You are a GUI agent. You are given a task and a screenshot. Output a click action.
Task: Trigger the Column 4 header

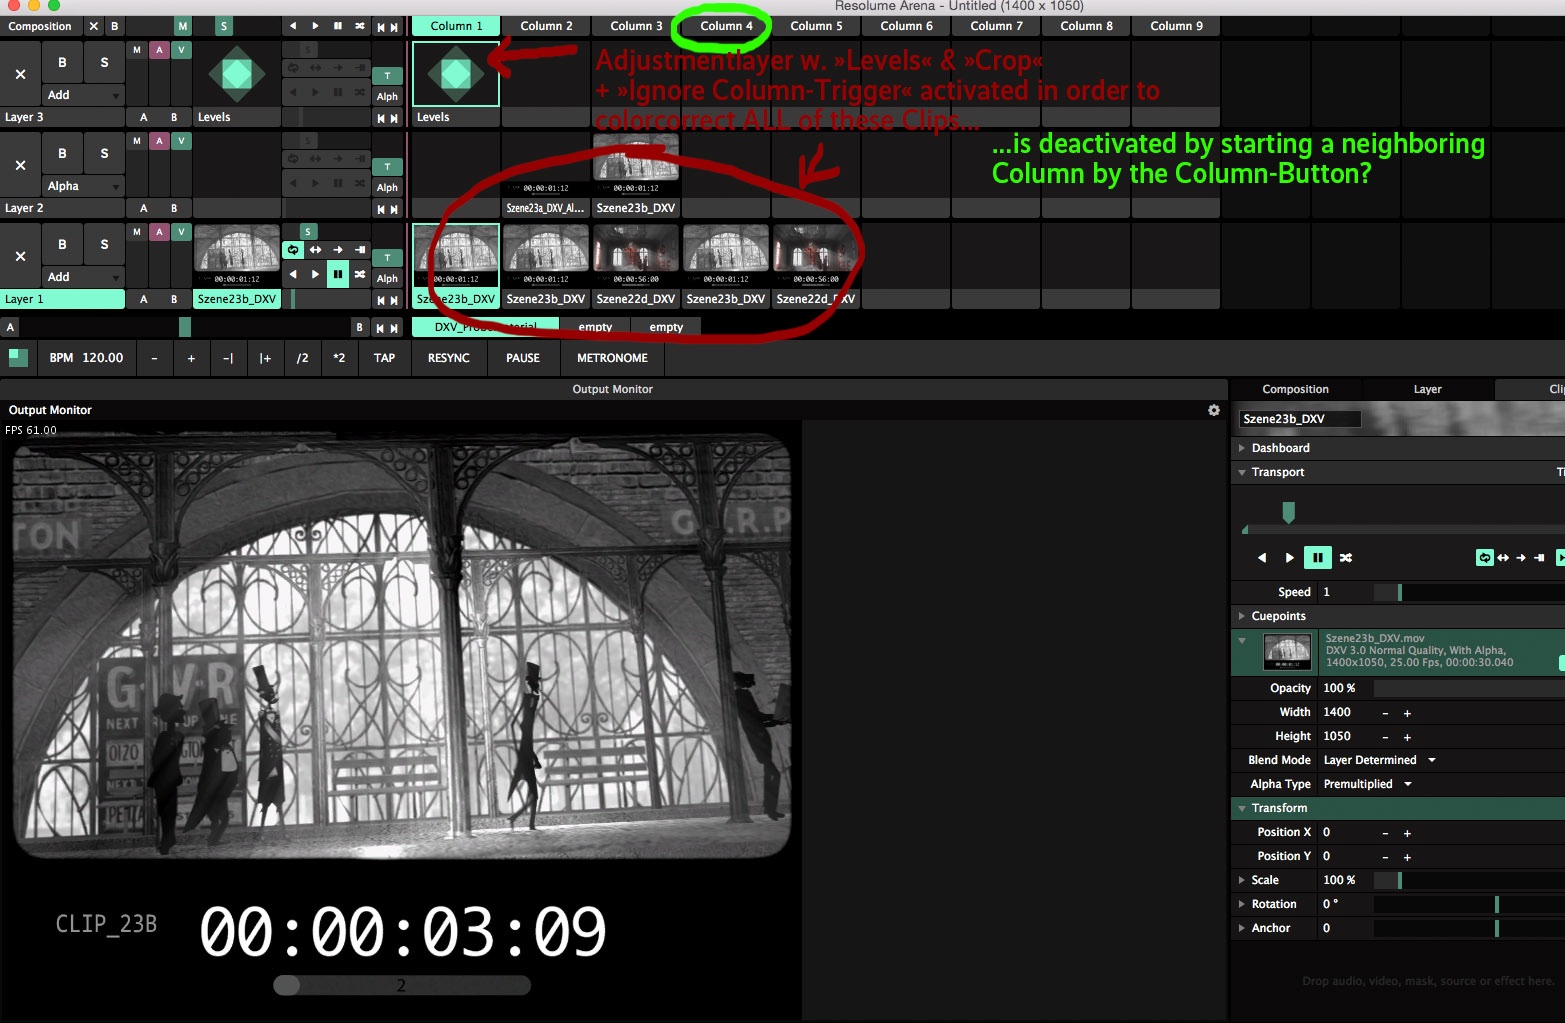(x=726, y=26)
